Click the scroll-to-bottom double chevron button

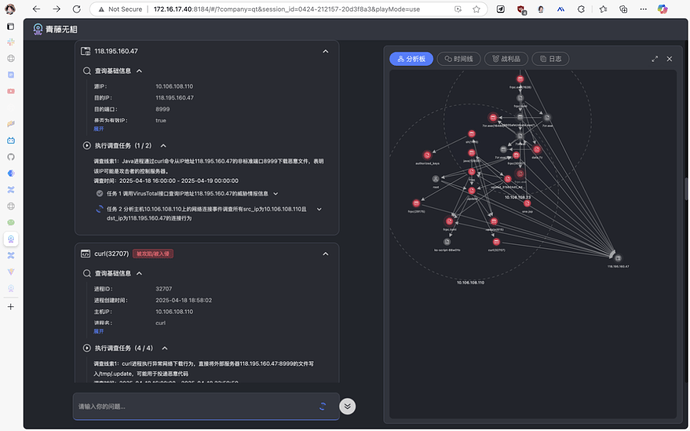[347, 406]
